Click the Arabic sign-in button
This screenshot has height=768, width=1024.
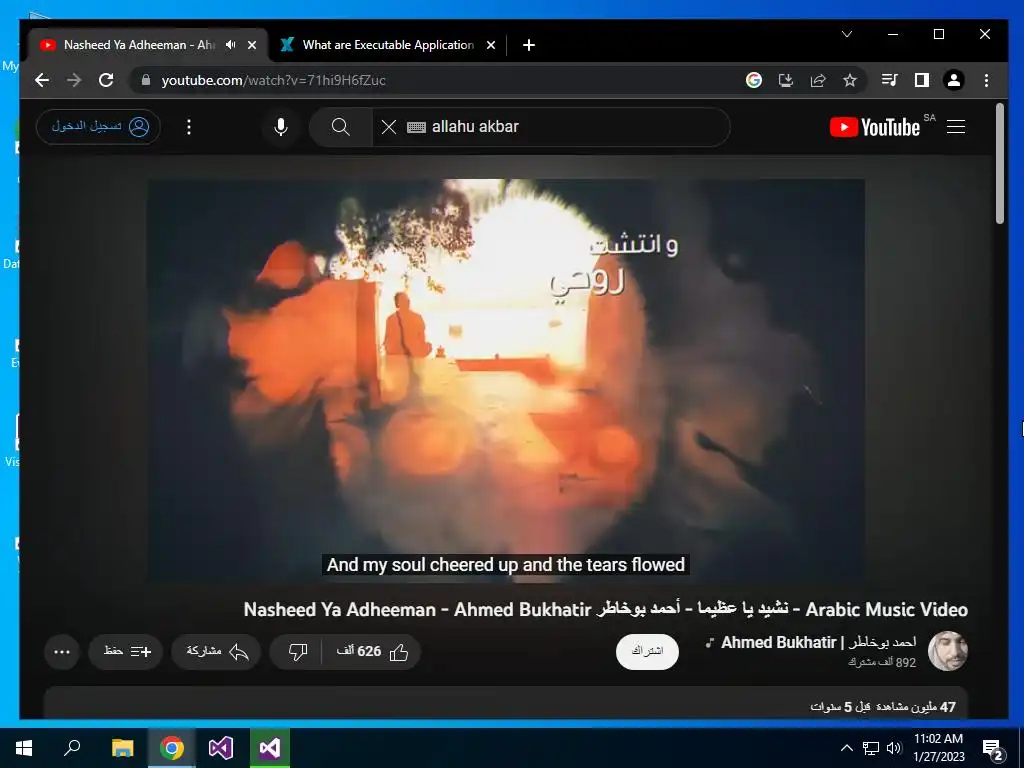99,126
